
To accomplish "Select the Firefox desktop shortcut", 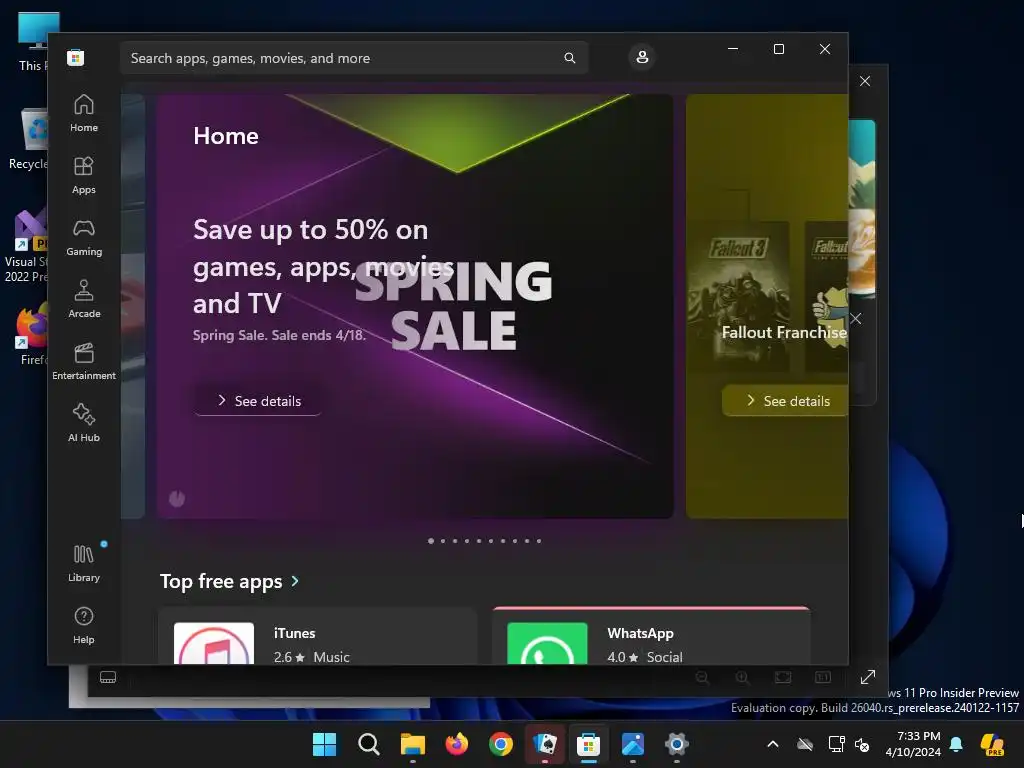I will click(31, 334).
